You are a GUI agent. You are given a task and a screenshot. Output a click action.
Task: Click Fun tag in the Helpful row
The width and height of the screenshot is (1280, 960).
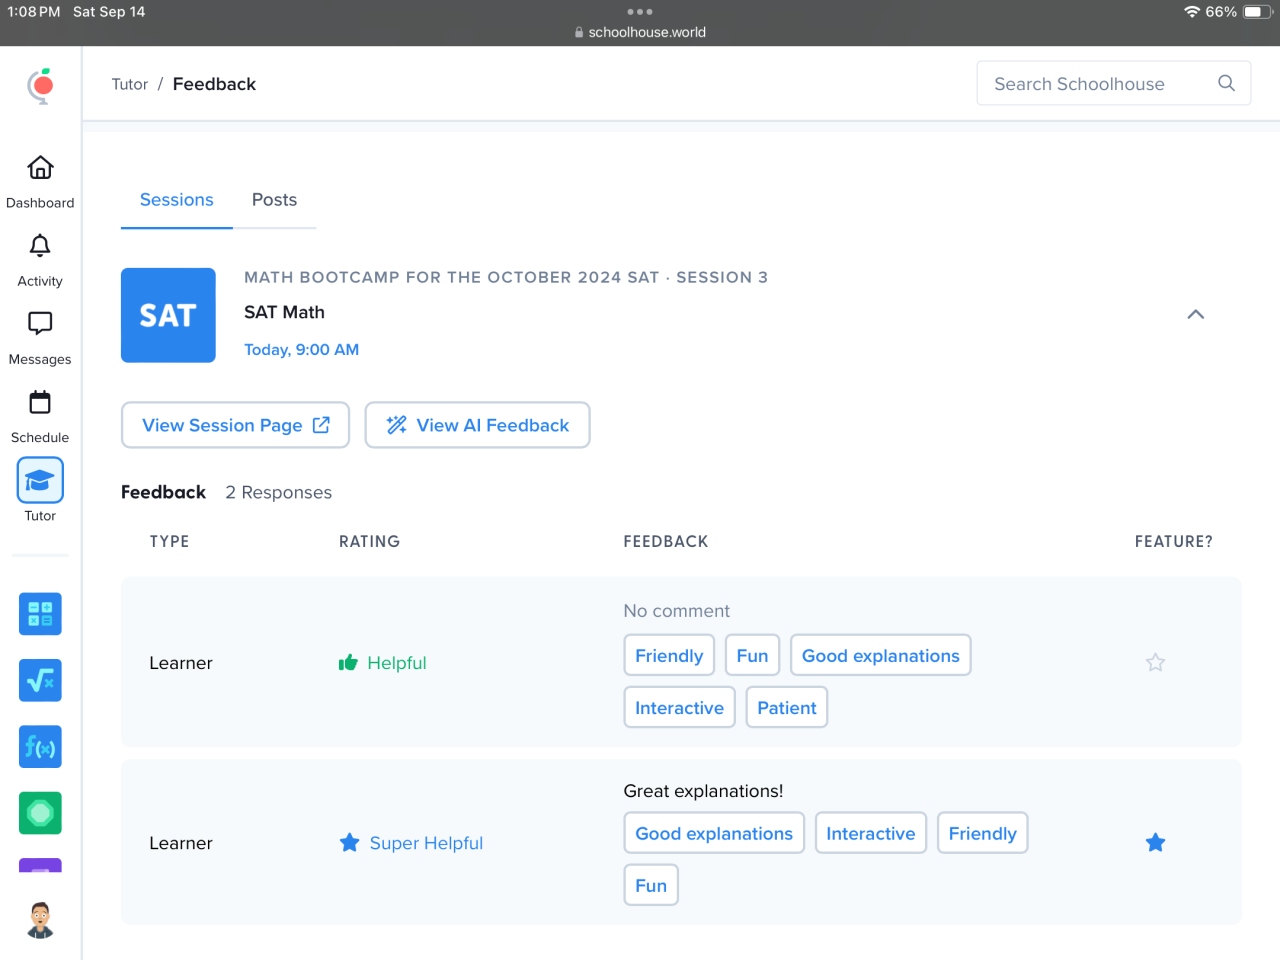tap(752, 655)
